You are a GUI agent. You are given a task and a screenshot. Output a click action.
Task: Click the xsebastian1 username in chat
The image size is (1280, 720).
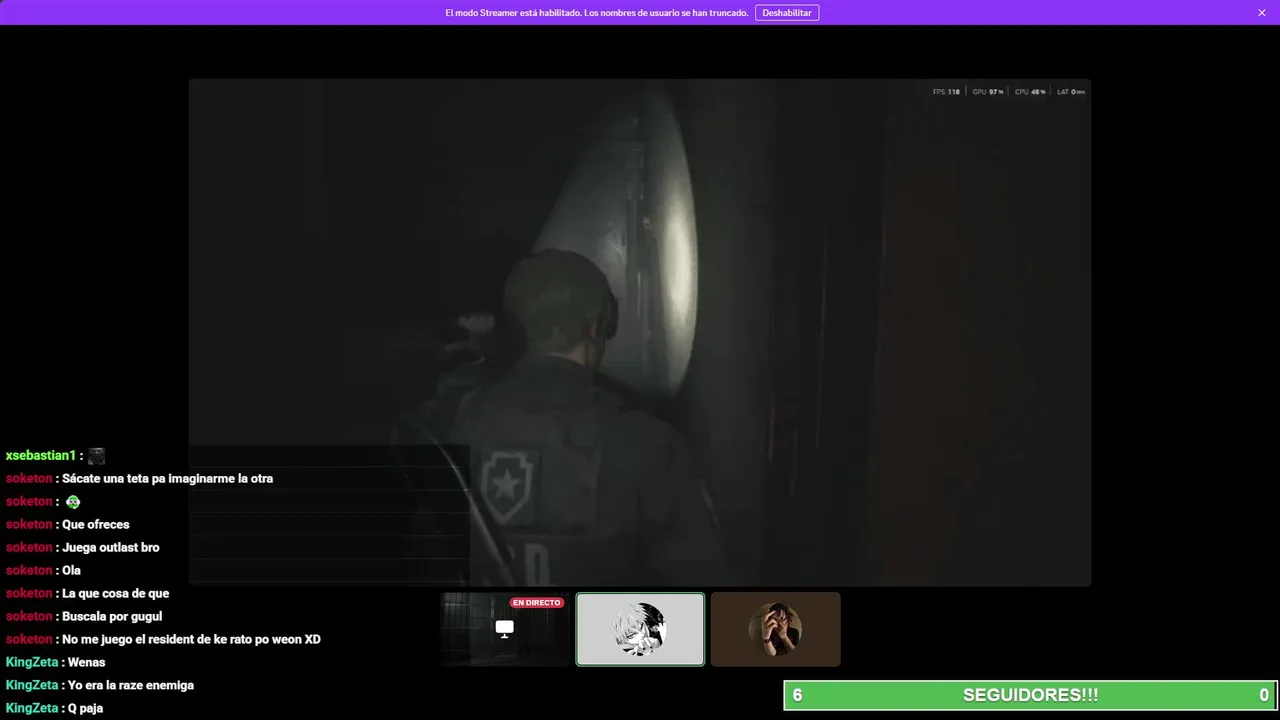41,456
